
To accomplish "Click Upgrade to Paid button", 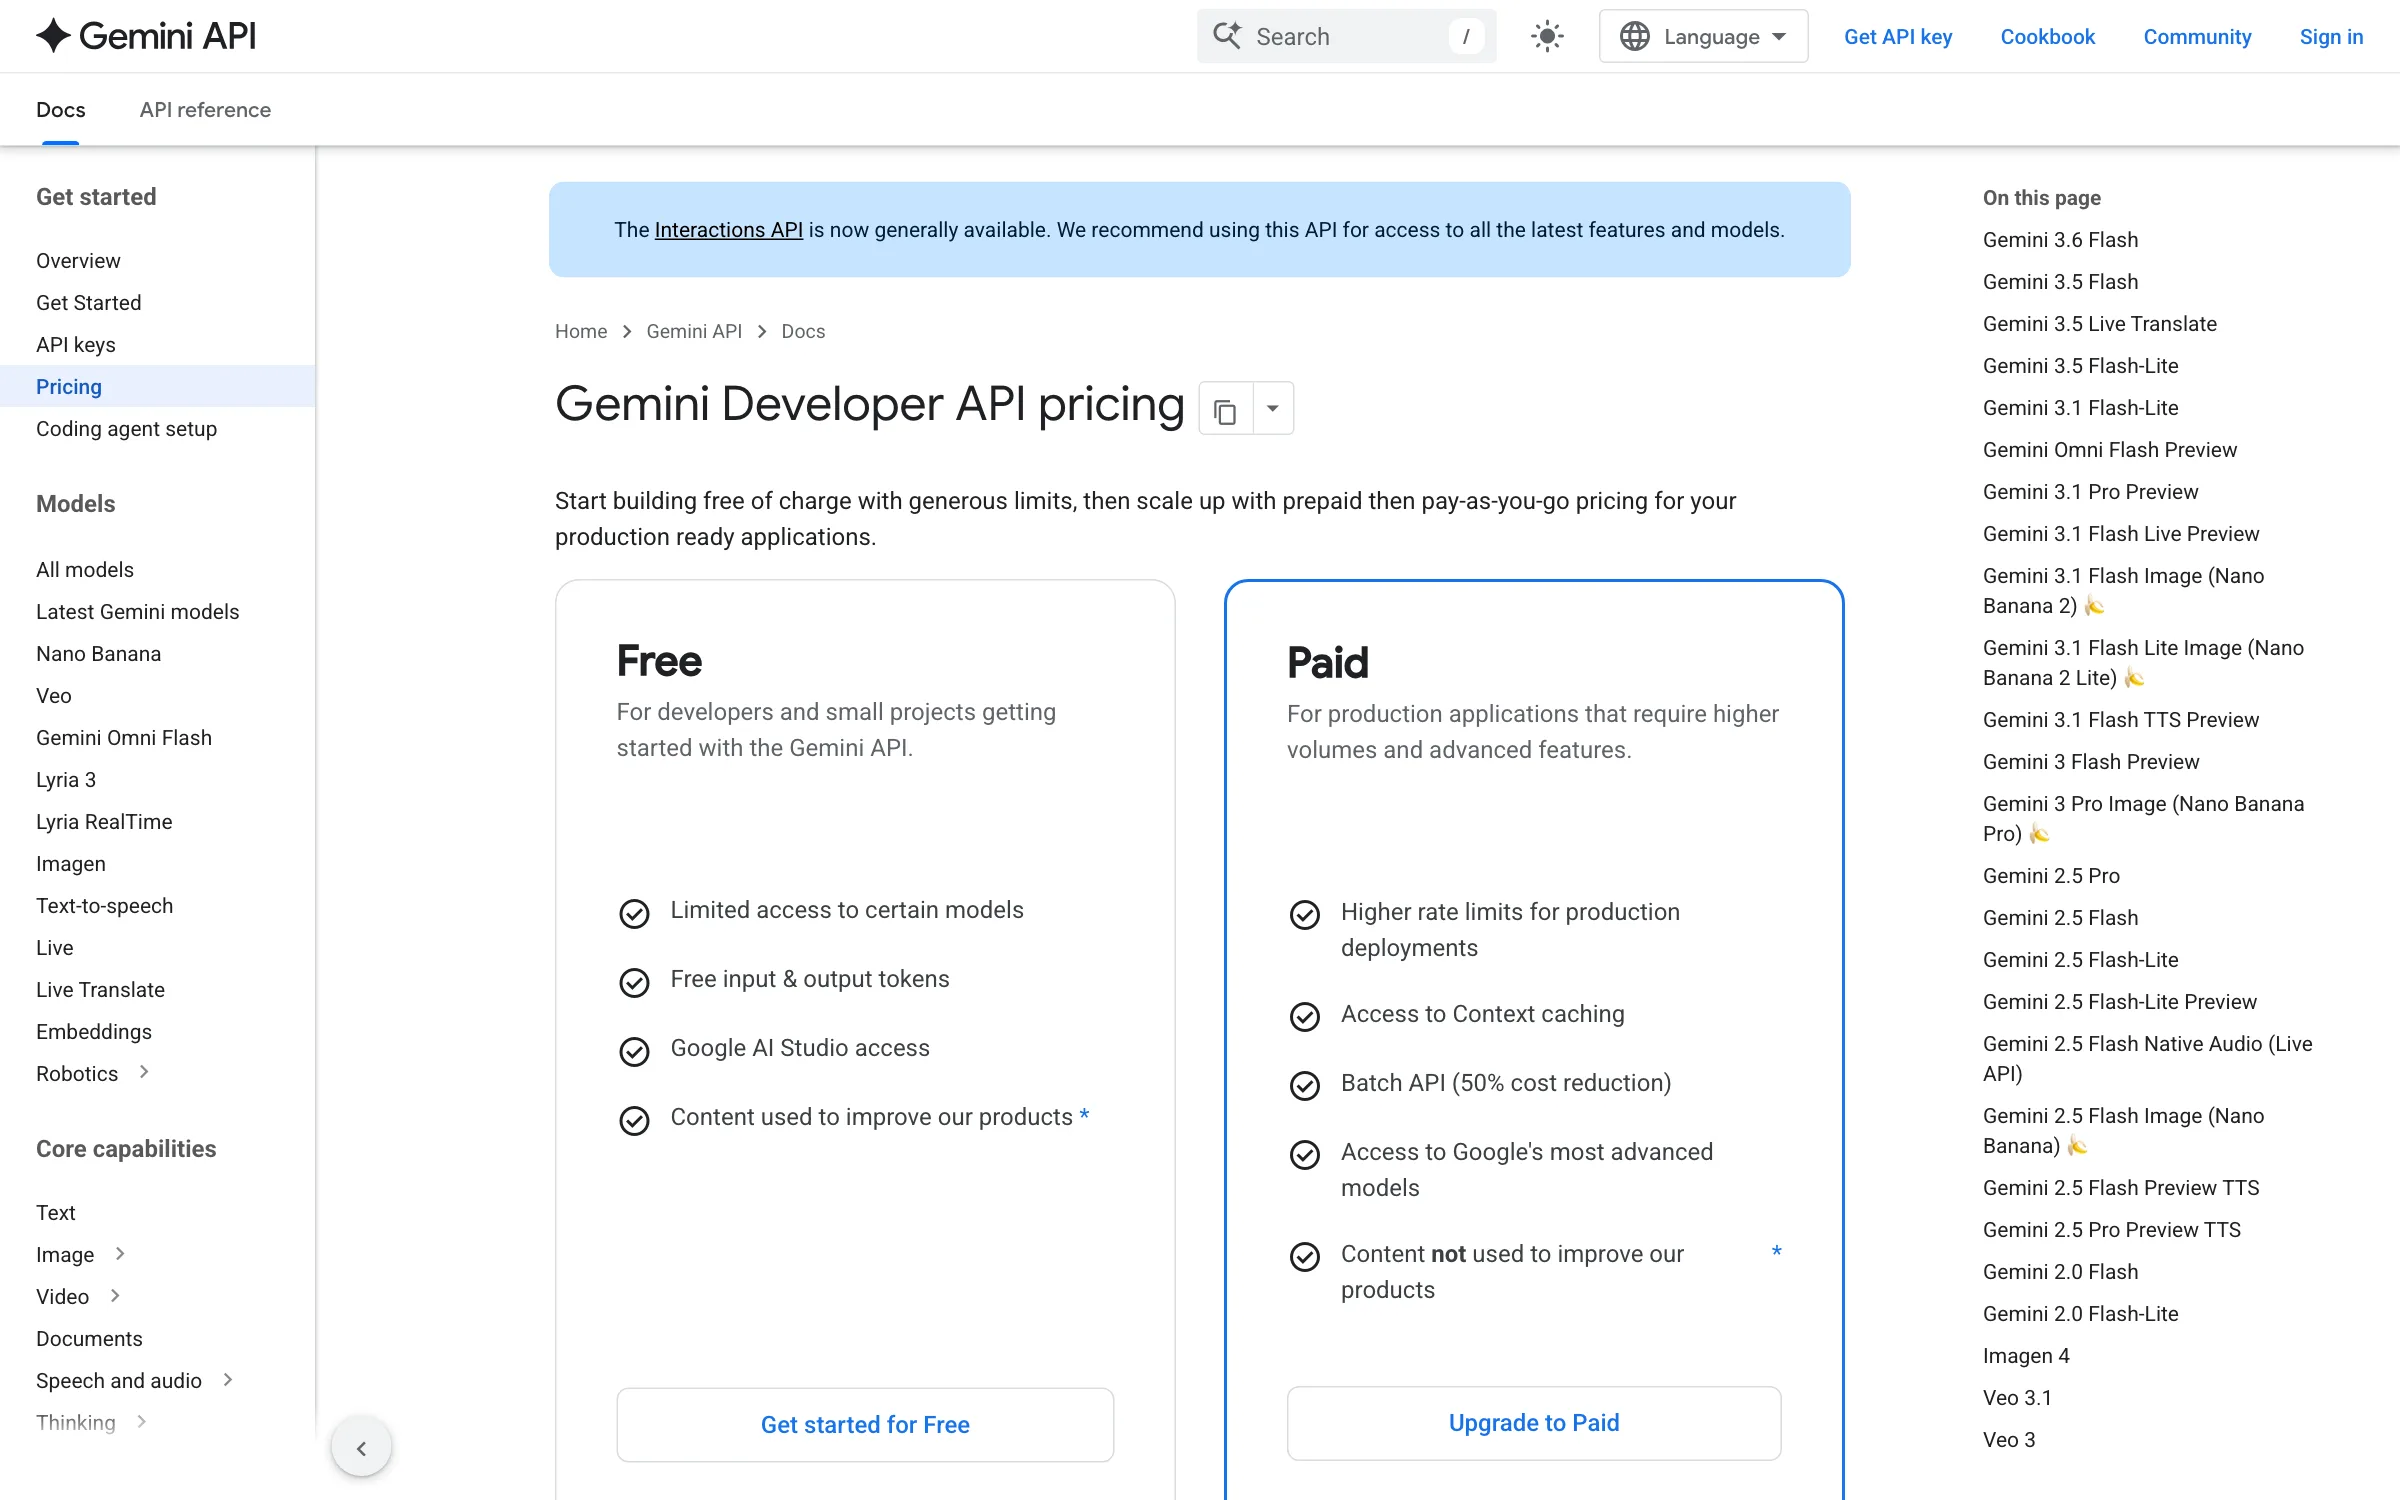I will coord(1534,1423).
